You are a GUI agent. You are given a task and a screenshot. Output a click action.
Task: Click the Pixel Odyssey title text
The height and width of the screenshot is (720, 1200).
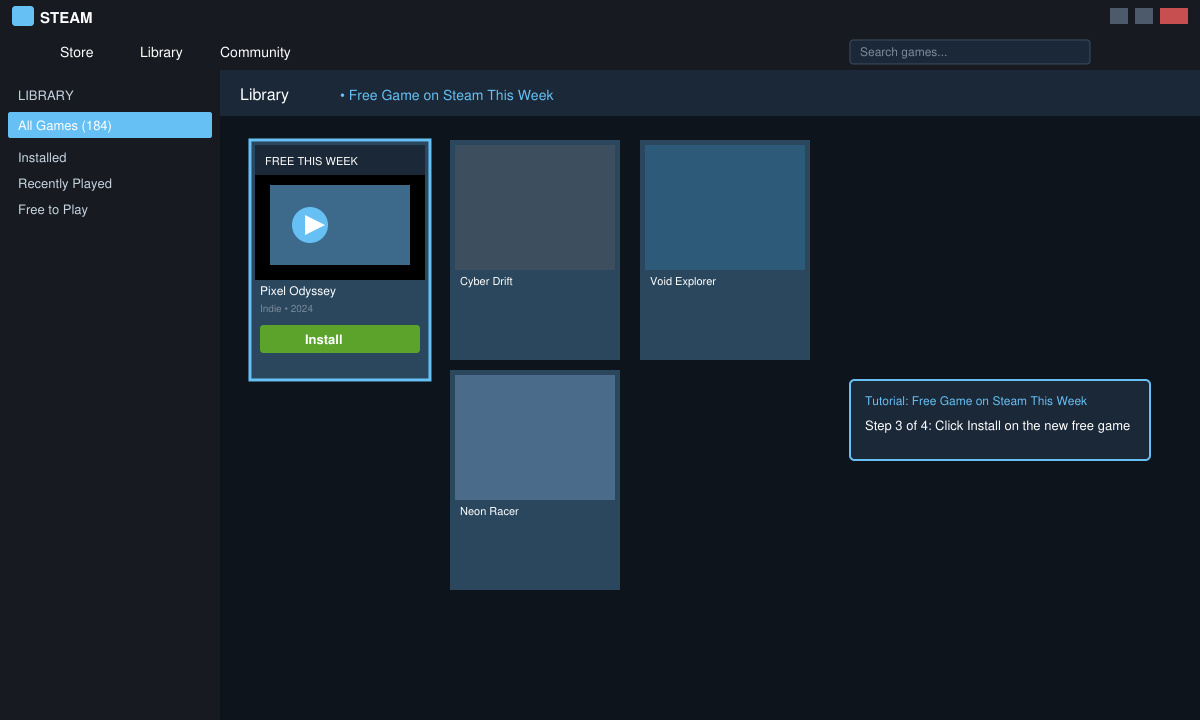click(x=298, y=291)
